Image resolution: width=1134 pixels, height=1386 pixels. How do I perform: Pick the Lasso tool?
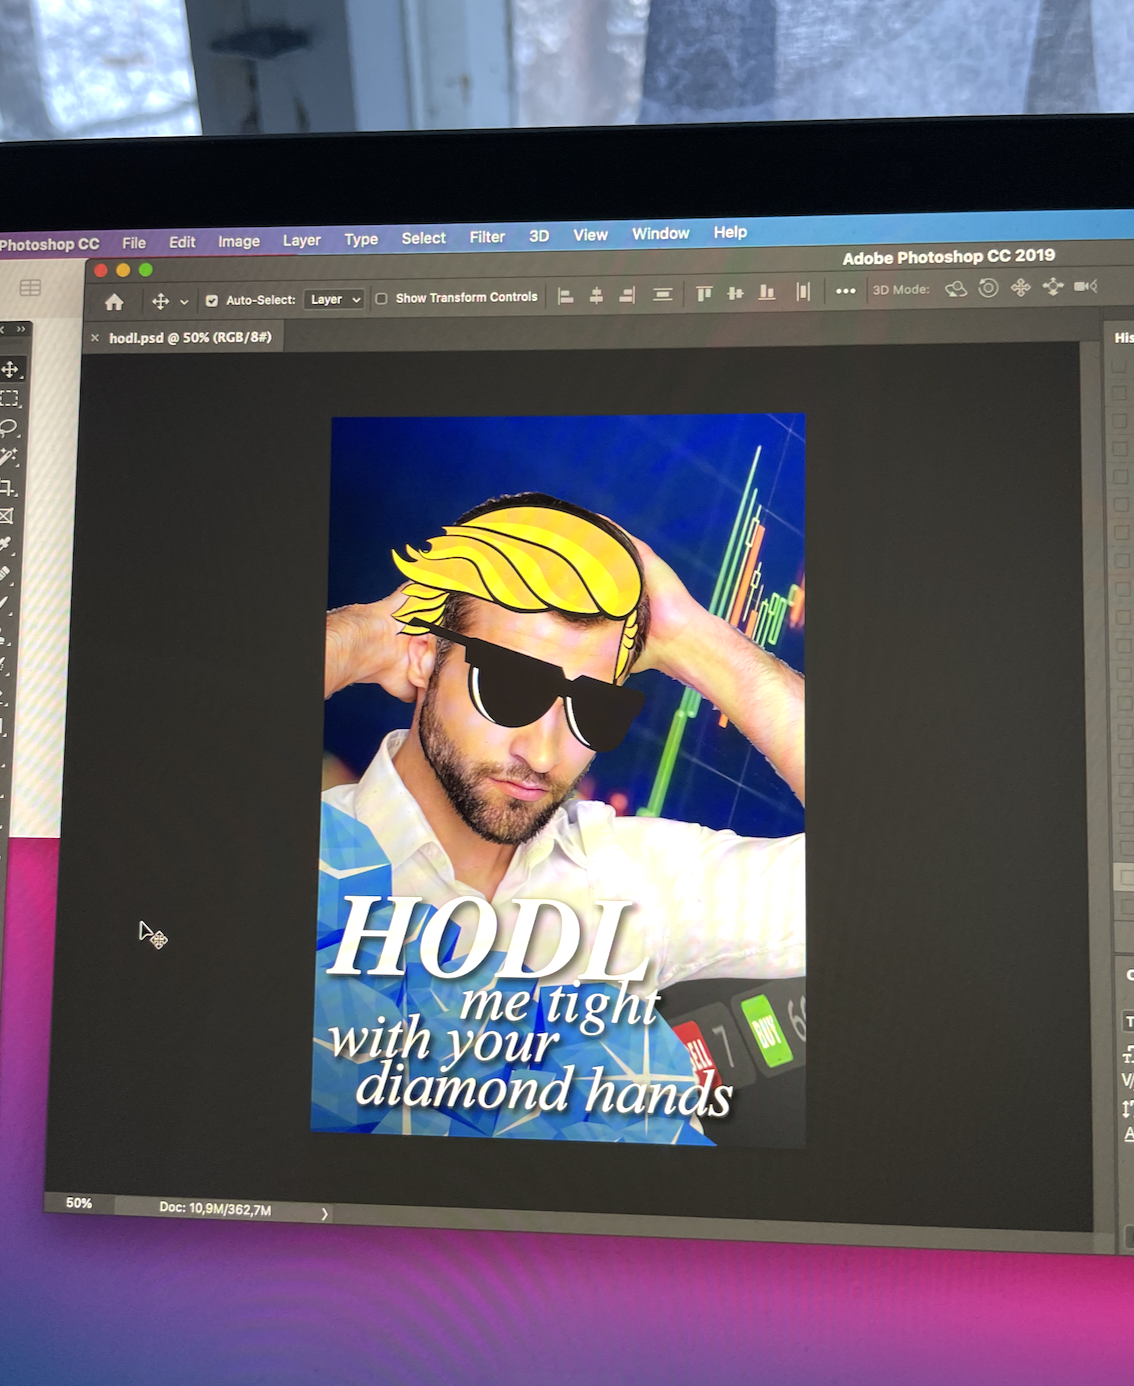click(x=9, y=428)
